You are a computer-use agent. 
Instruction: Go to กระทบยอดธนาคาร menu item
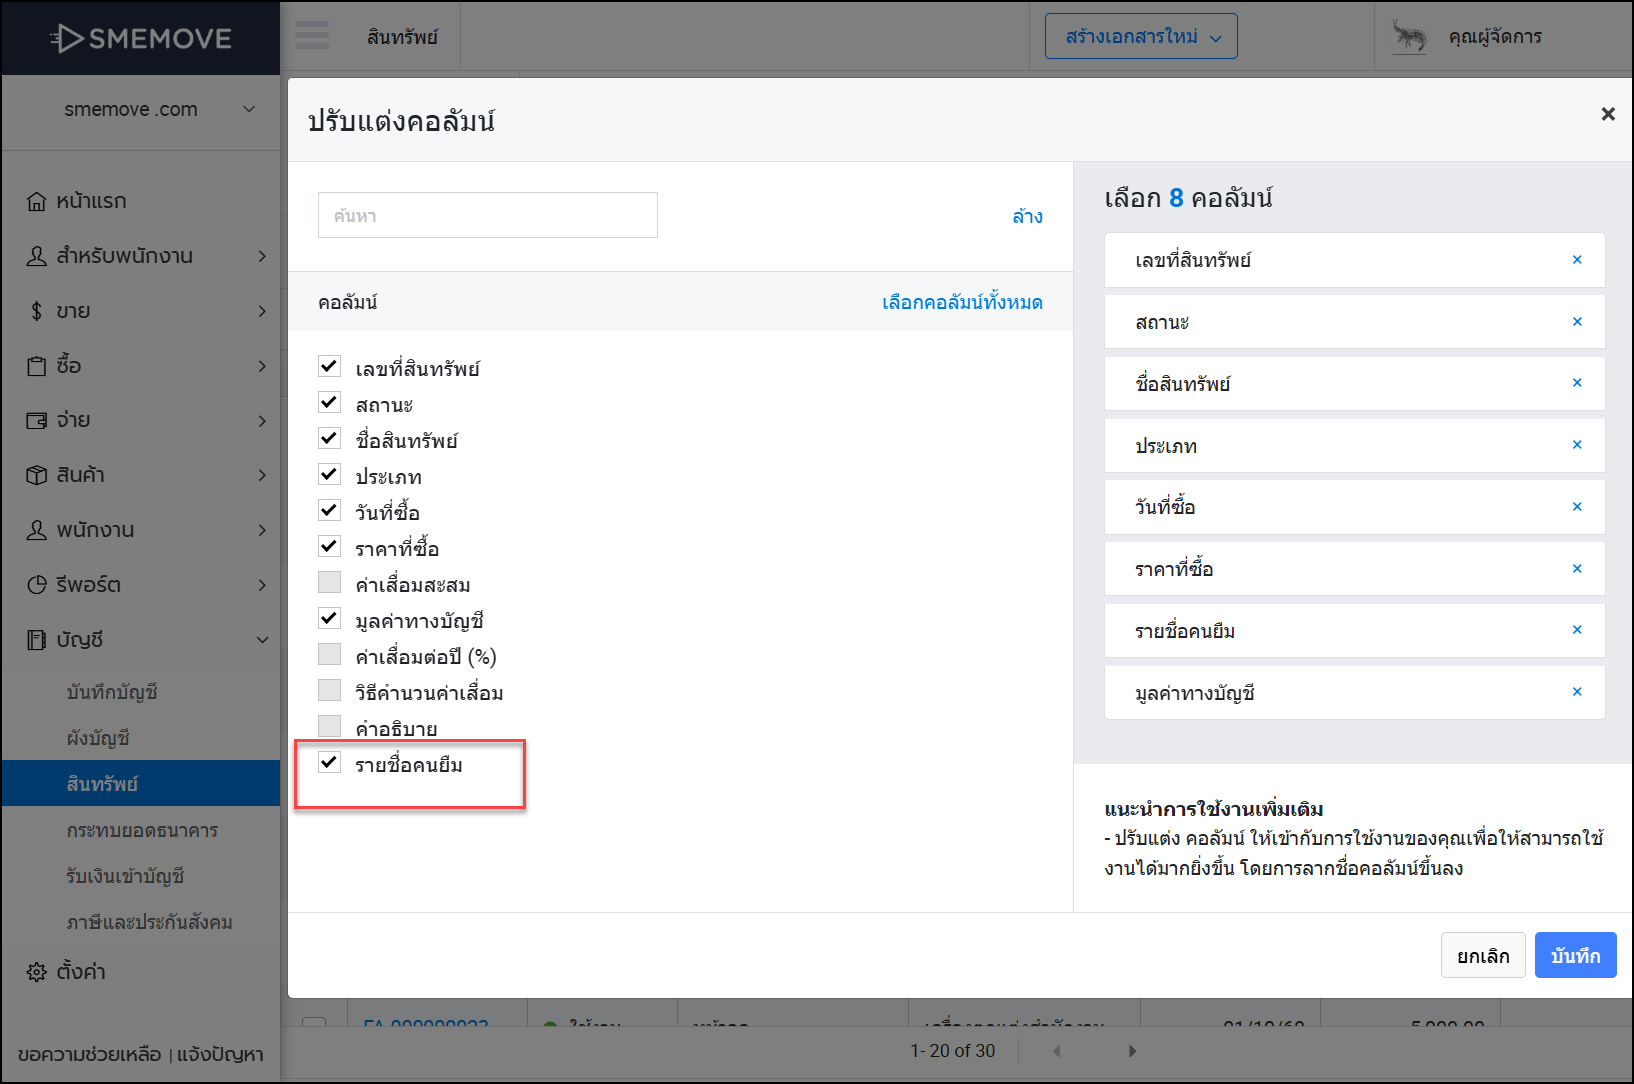pyautogui.click(x=142, y=830)
